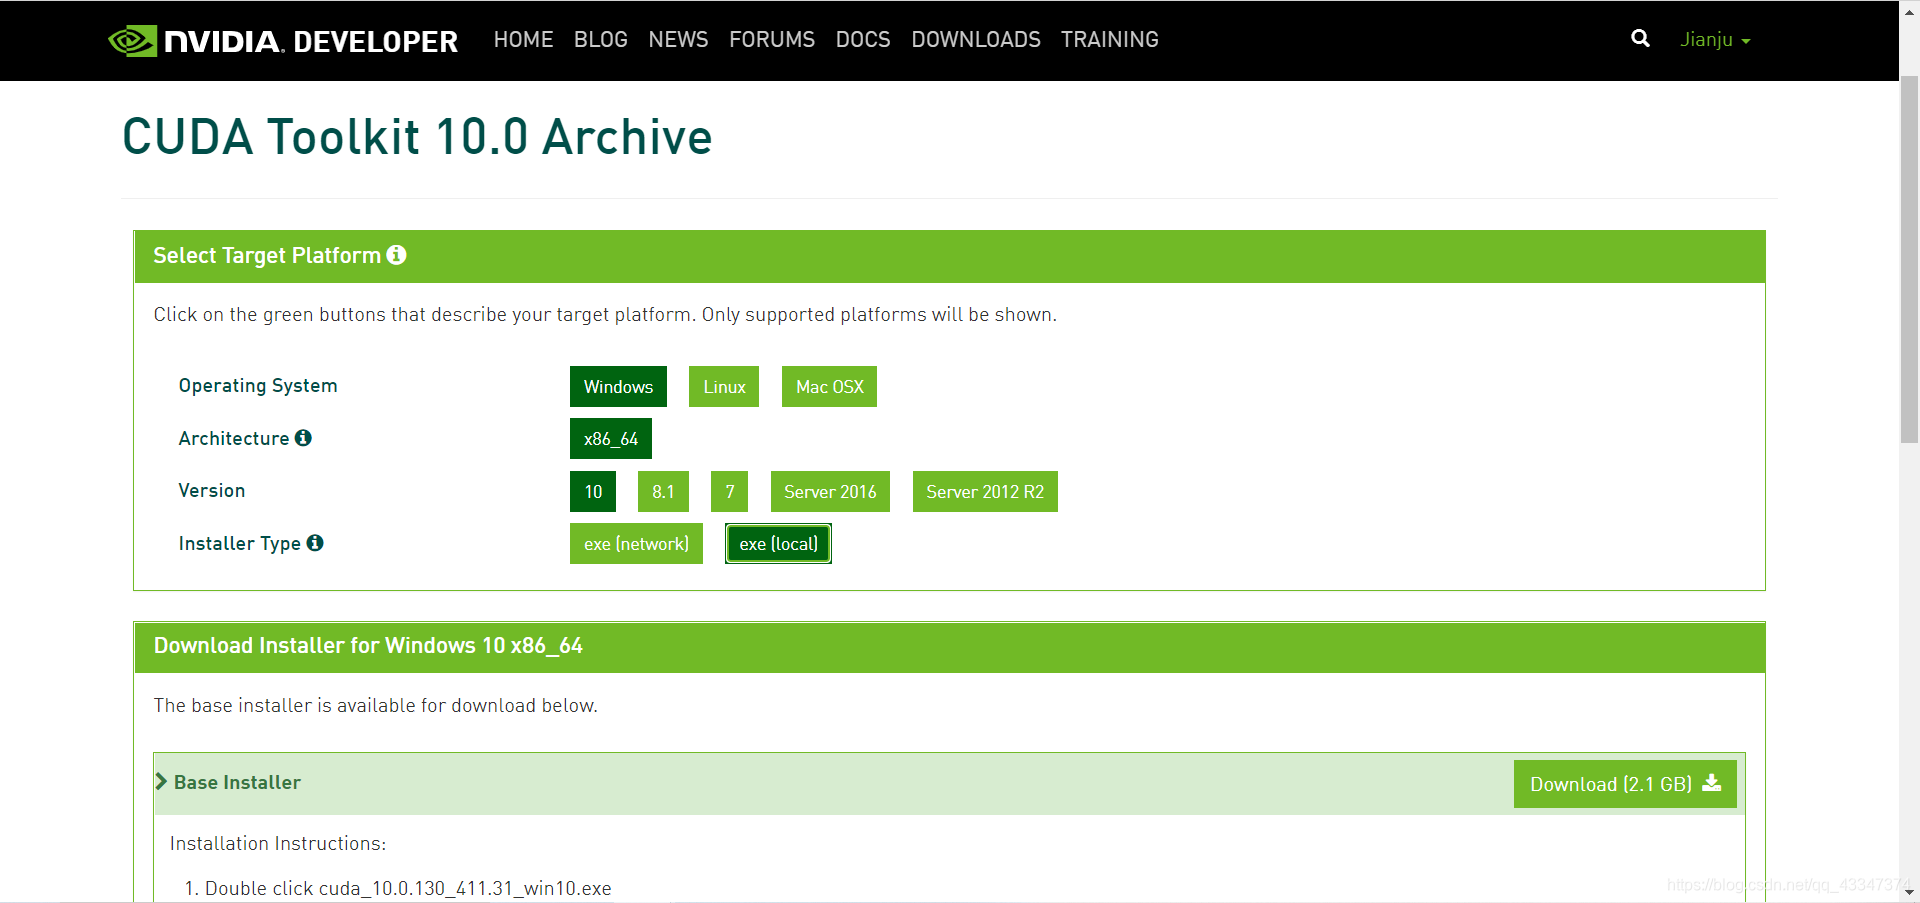Click the Operating System label
The height and width of the screenshot is (903, 1920).
point(258,386)
